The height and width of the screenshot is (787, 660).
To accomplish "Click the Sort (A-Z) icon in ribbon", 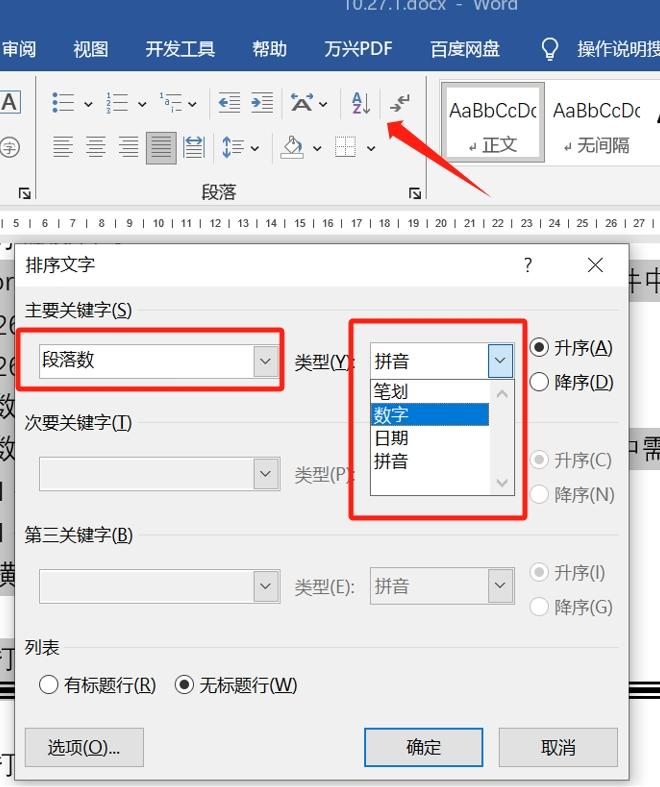I will 361,103.
